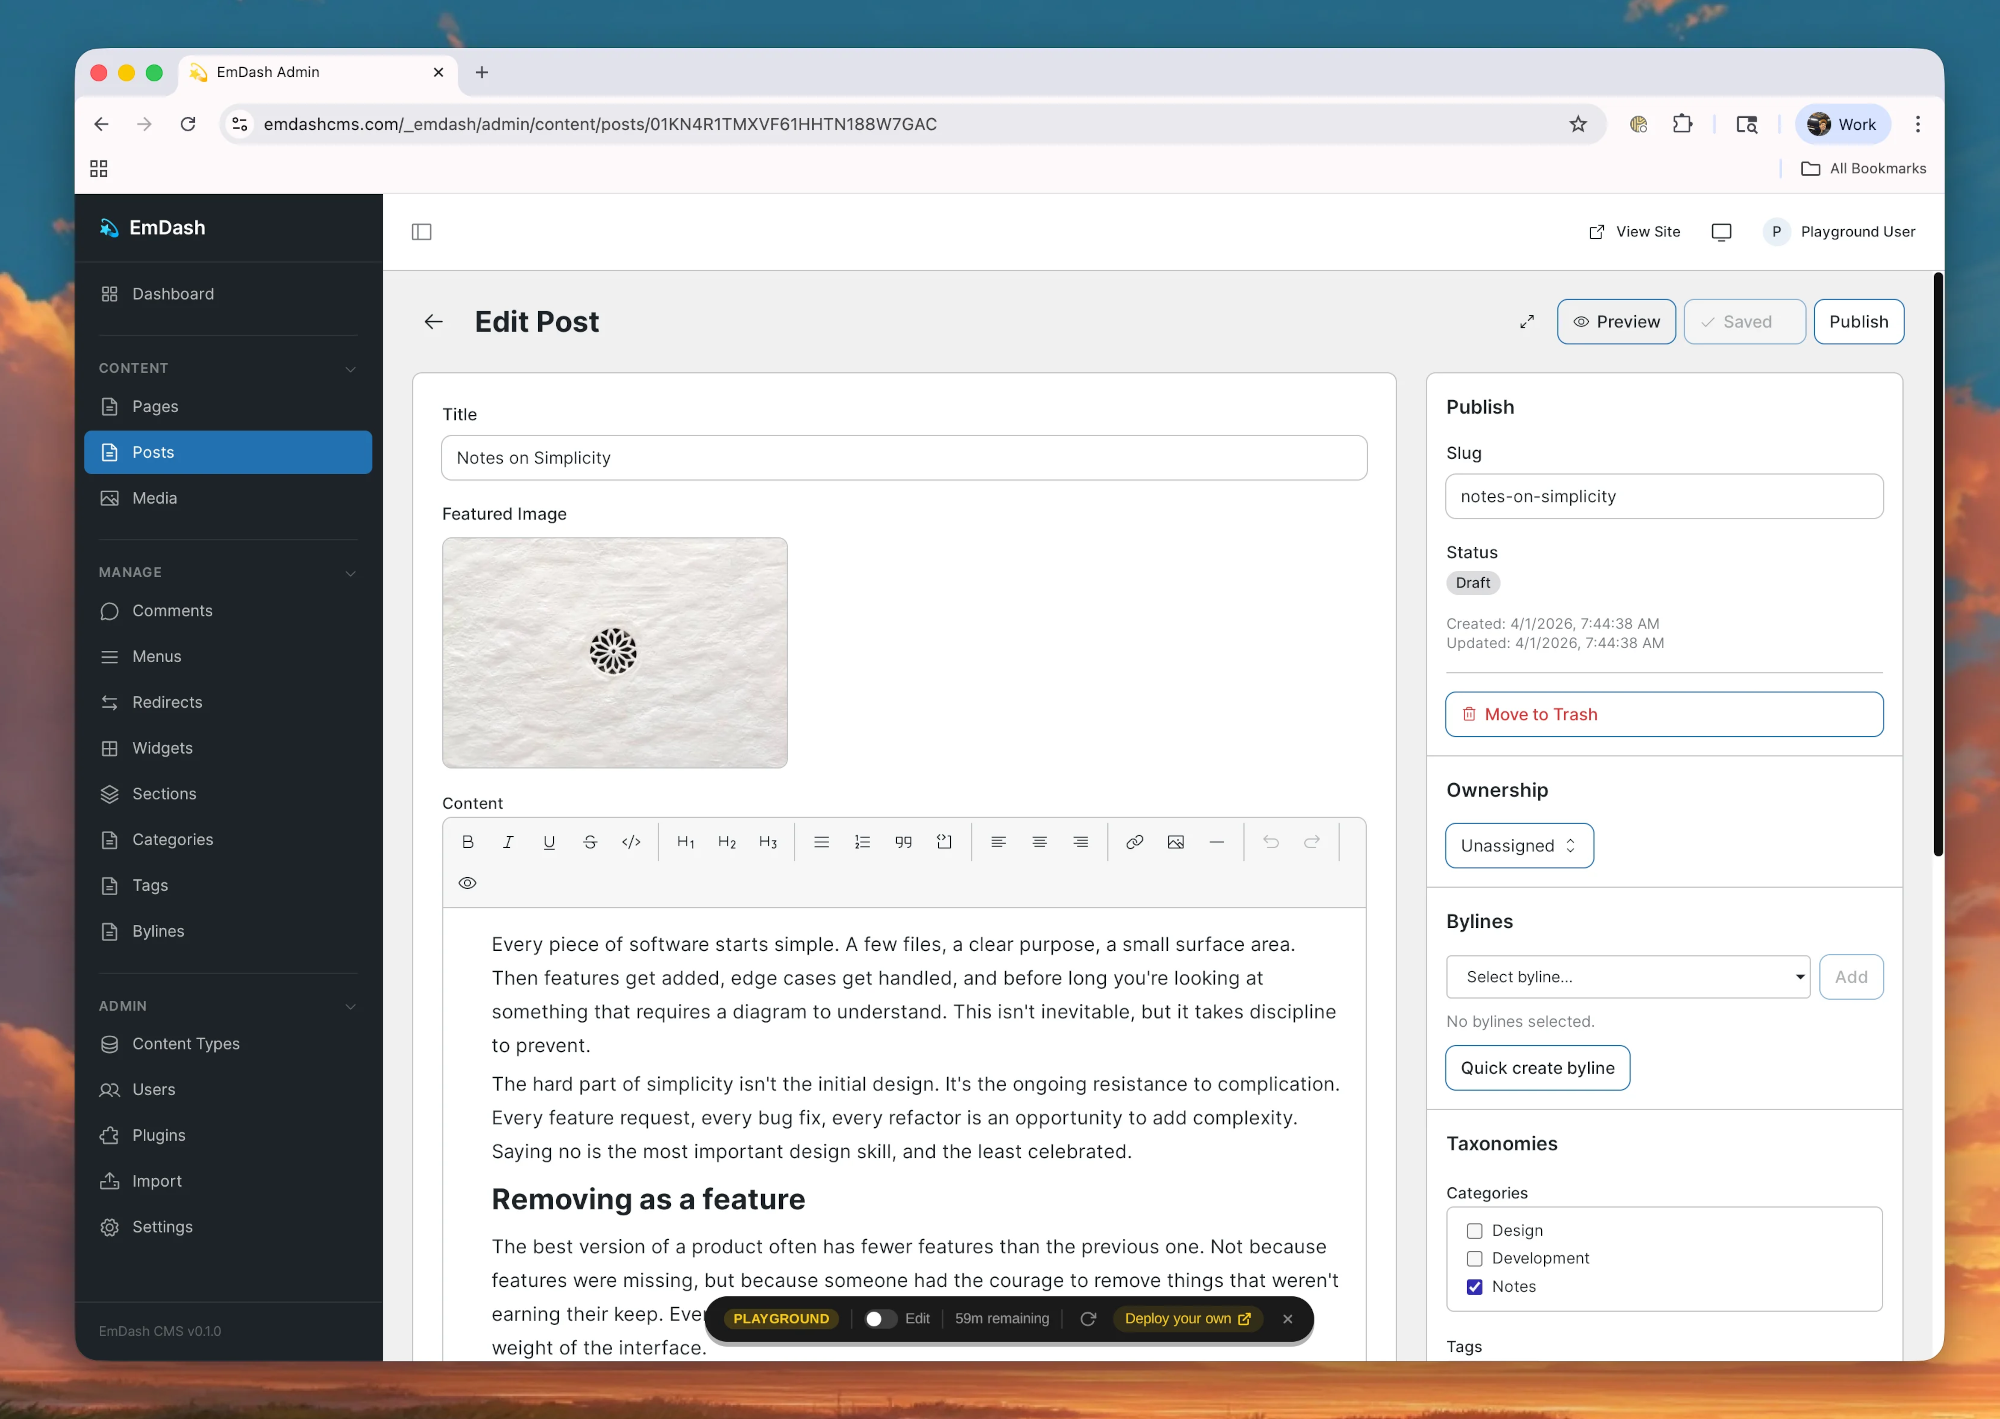Screen dimensions: 2000x1419
Task: Expand editor to fullscreen mode
Action: [x=1526, y=322]
